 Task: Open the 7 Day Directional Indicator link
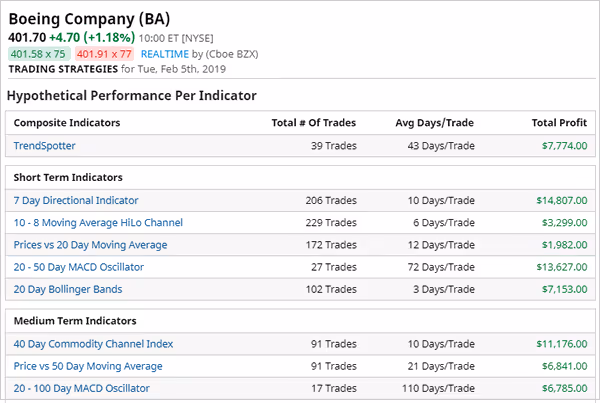pos(76,201)
